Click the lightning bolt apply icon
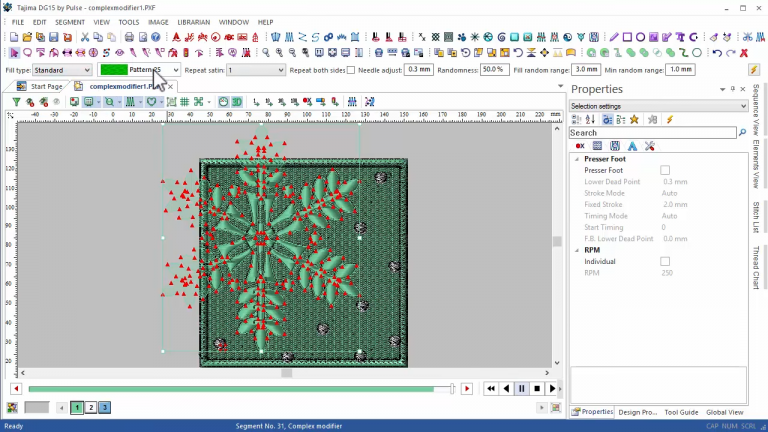 point(753,70)
